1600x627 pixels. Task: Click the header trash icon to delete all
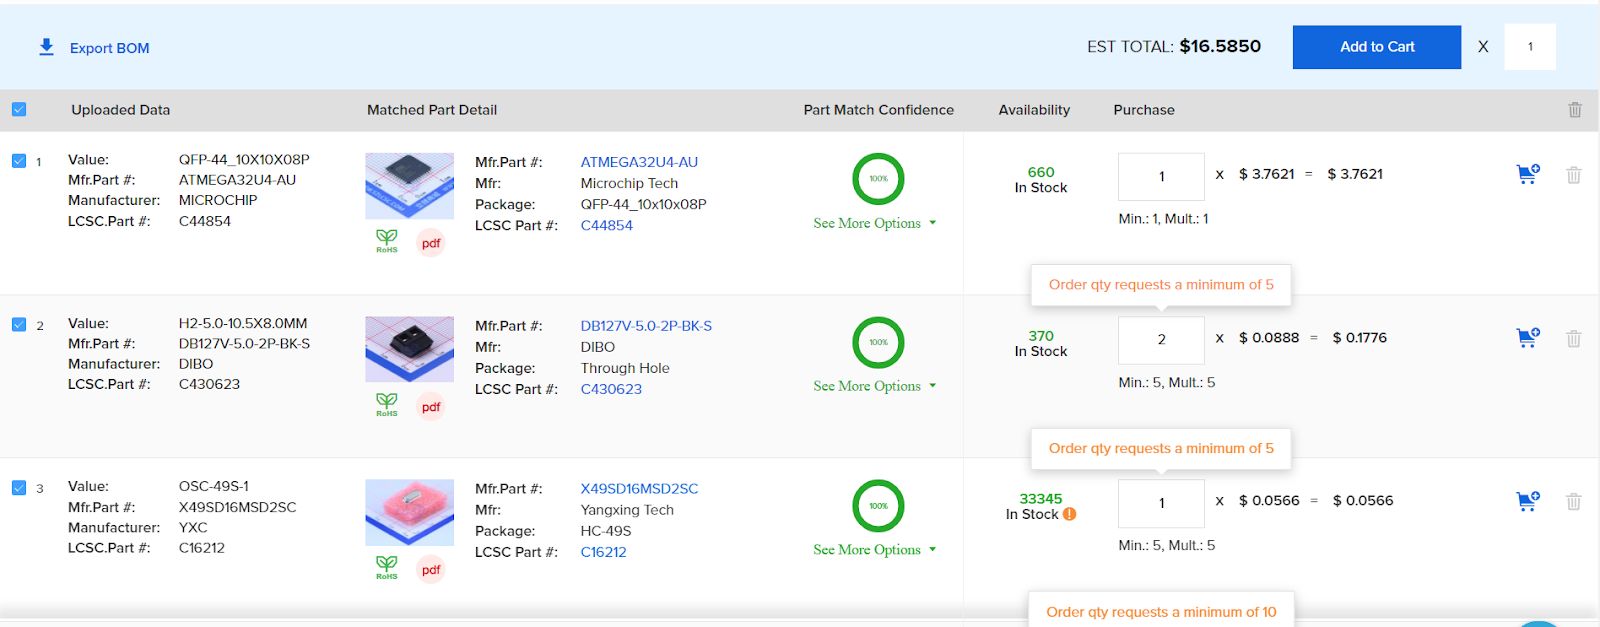point(1575,110)
